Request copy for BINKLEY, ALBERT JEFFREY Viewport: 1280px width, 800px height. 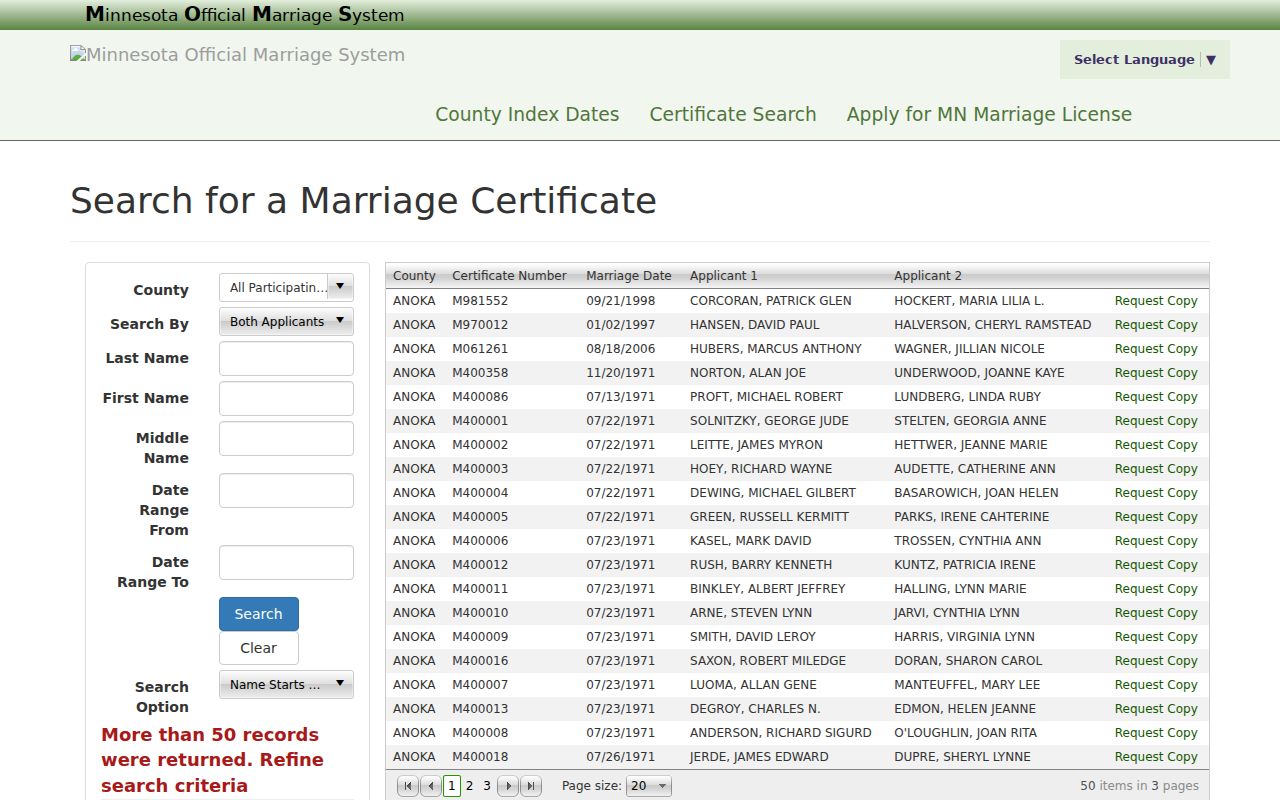pyautogui.click(x=1156, y=589)
